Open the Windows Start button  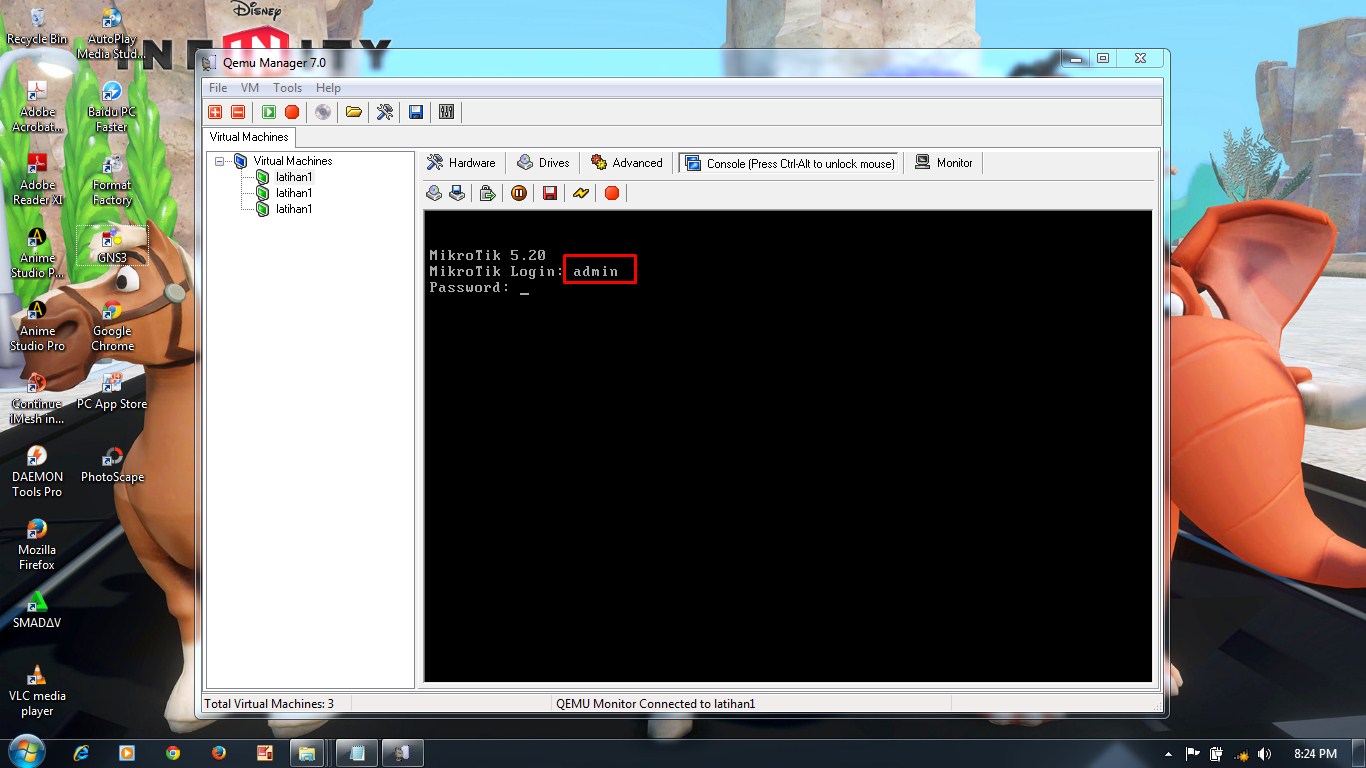click(x=27, y=751)
